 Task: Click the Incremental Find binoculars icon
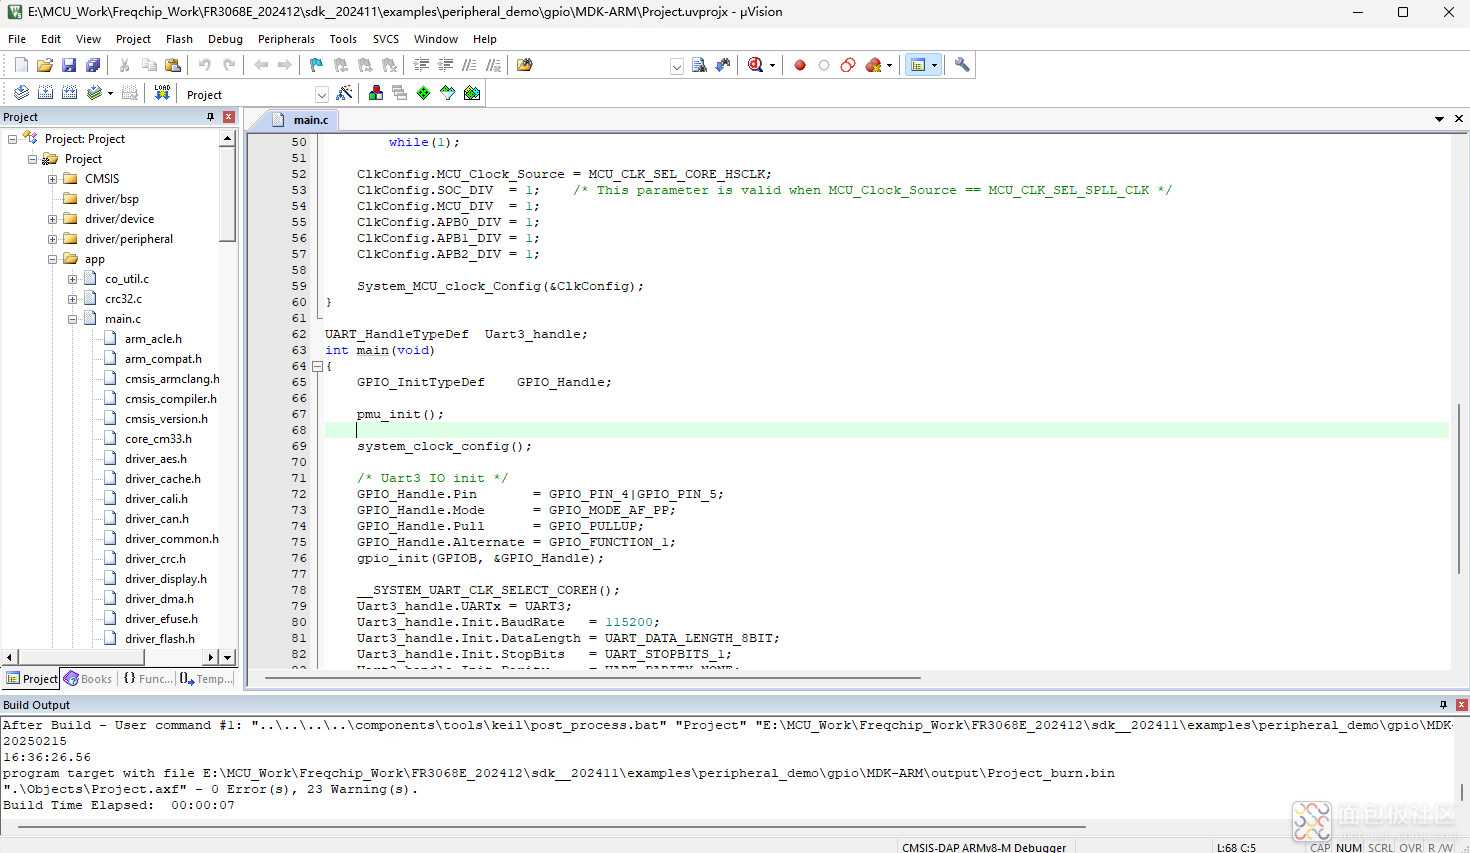723,65
